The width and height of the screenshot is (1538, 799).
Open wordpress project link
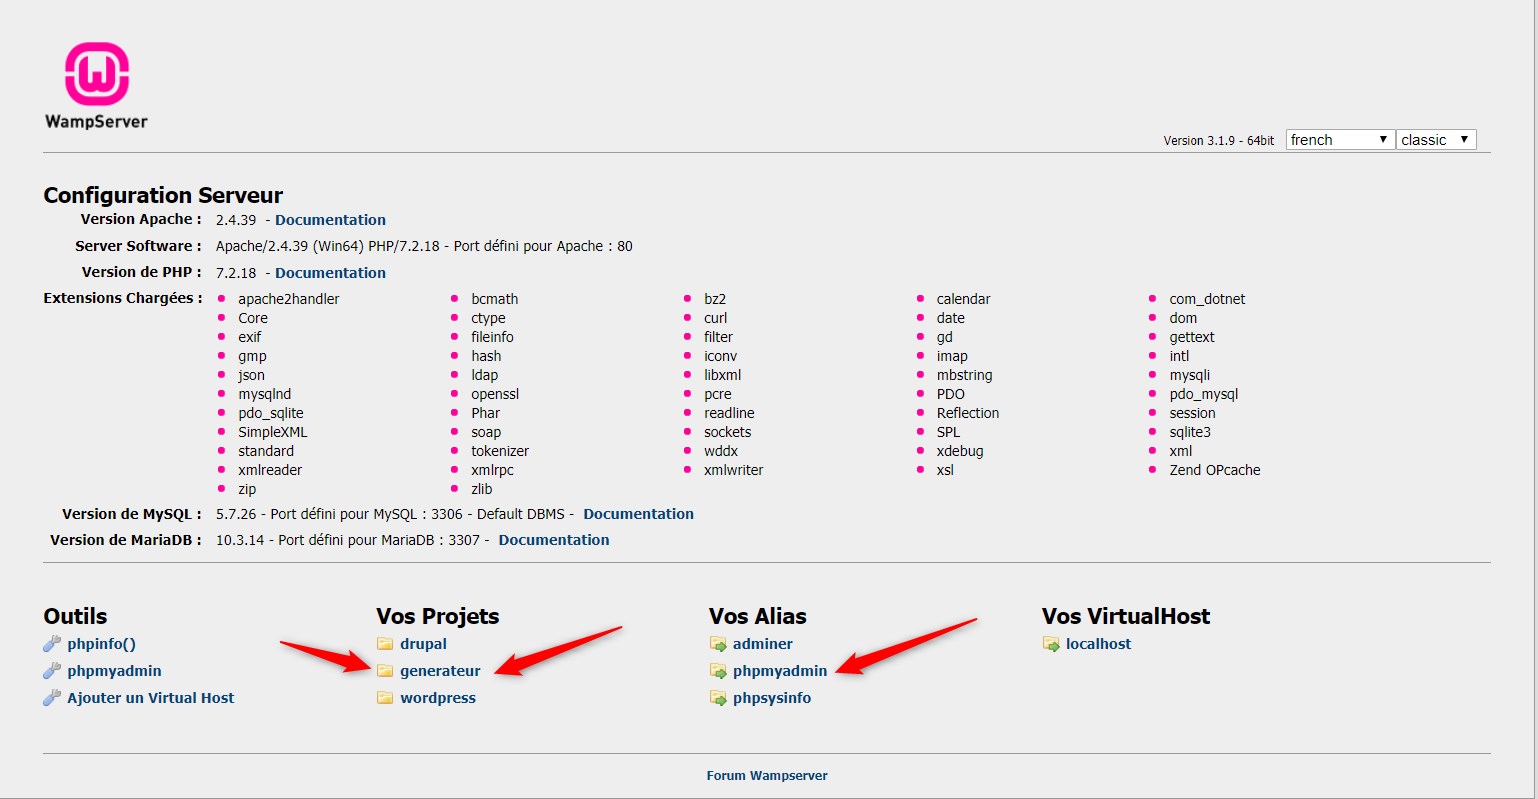(438, 698)
